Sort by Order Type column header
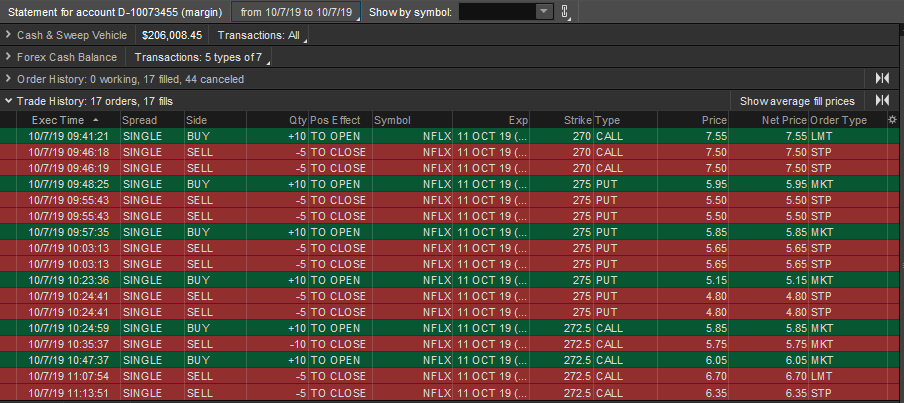 pyautogui.click(x=848, y=120)
